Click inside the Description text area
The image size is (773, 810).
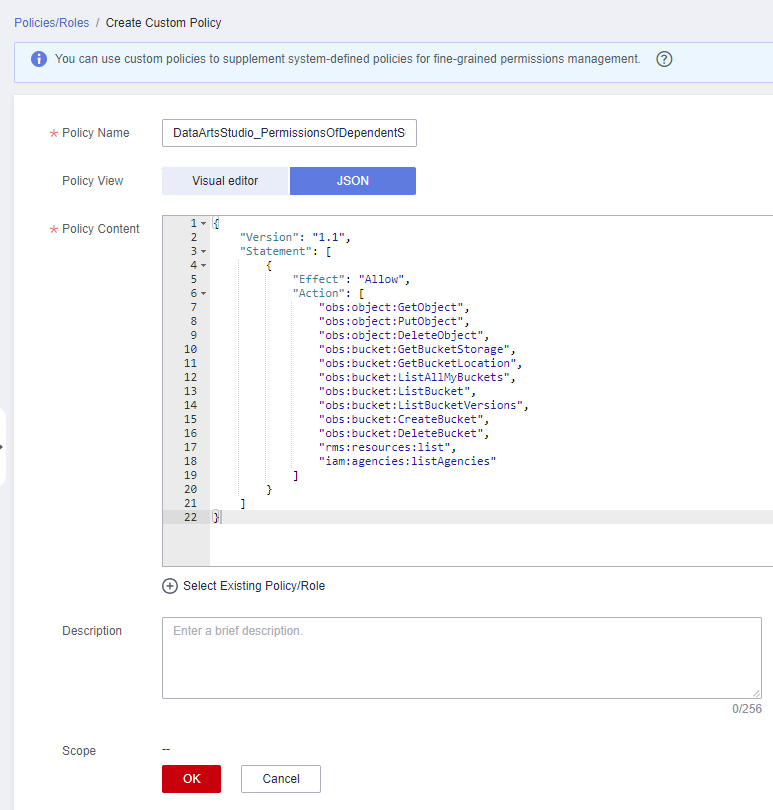(x=462, y=658)
